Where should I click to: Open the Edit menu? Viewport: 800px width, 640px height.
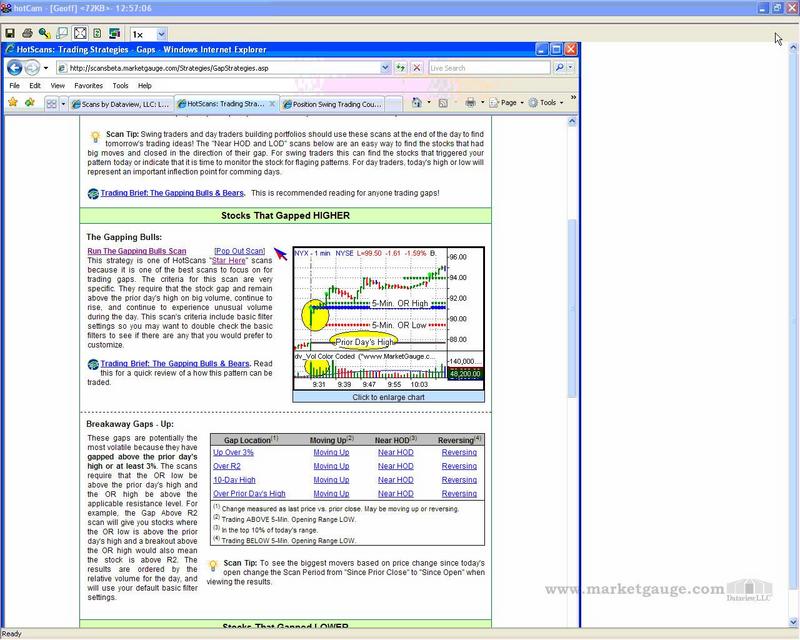tap(35, 86)
